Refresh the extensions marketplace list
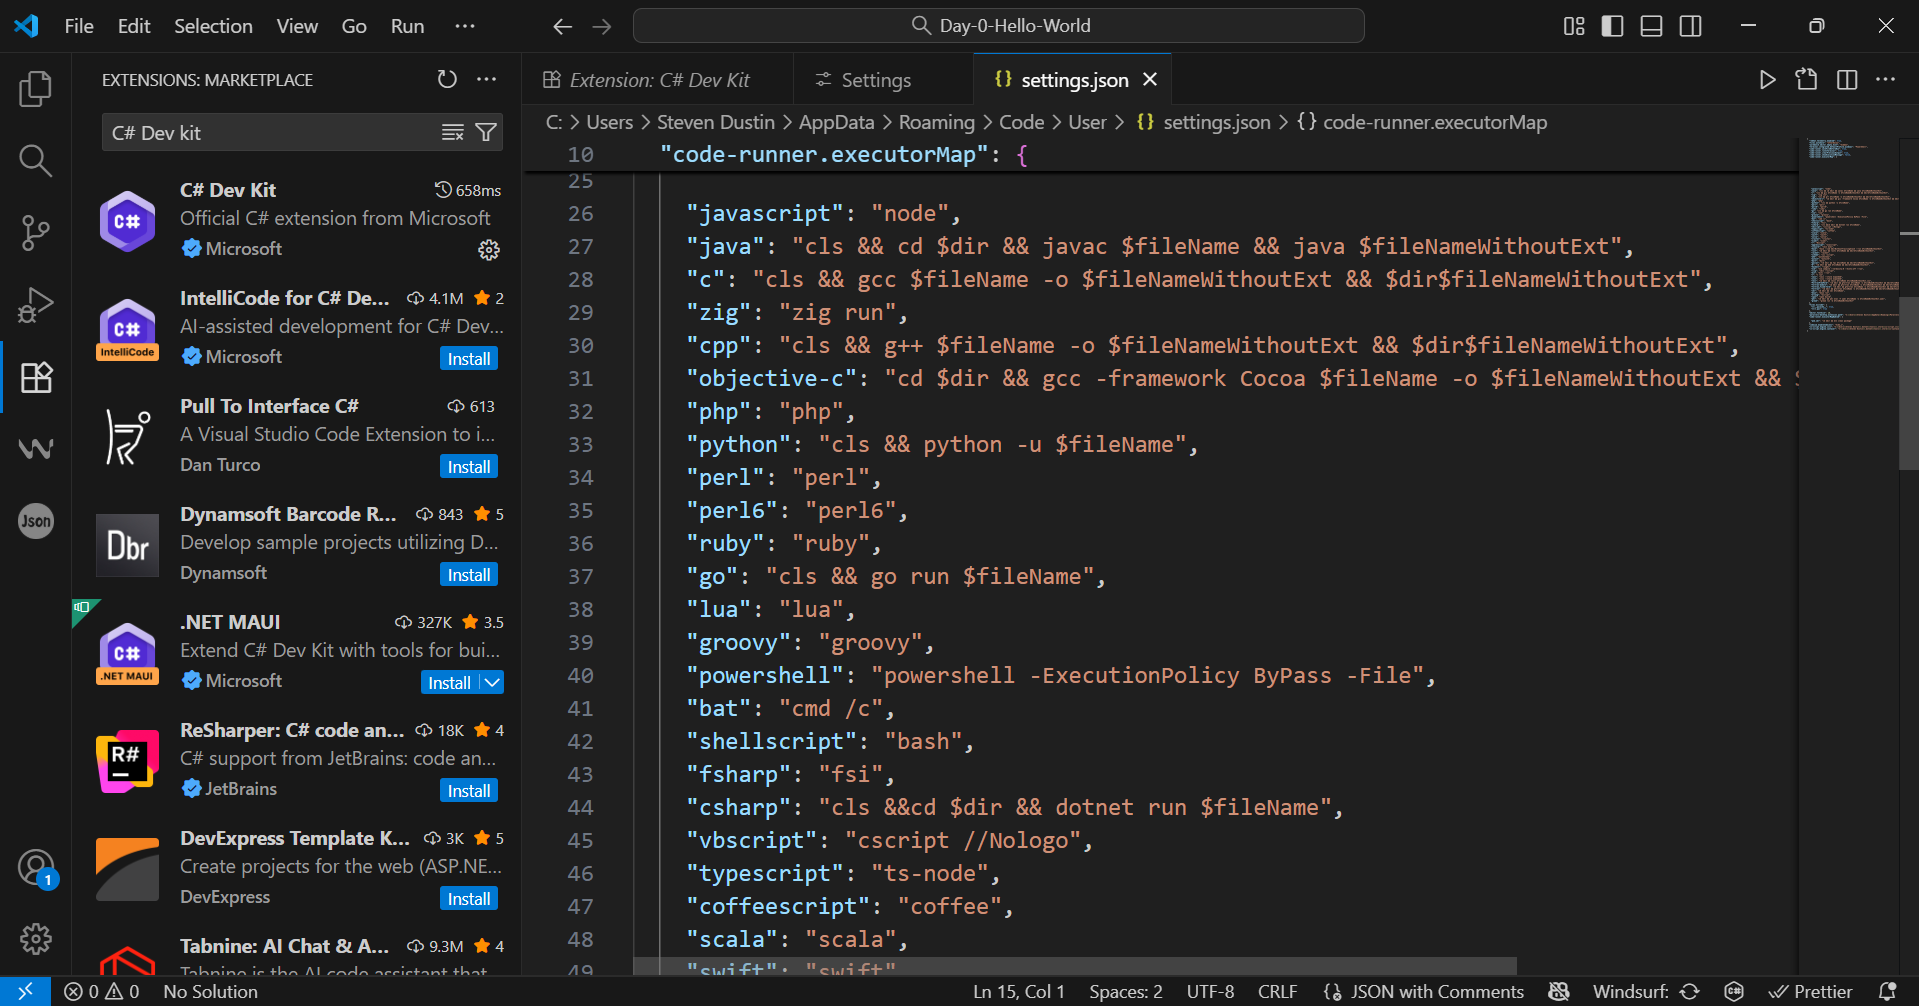This screenshot has height=1006, width=1919. 447,80
